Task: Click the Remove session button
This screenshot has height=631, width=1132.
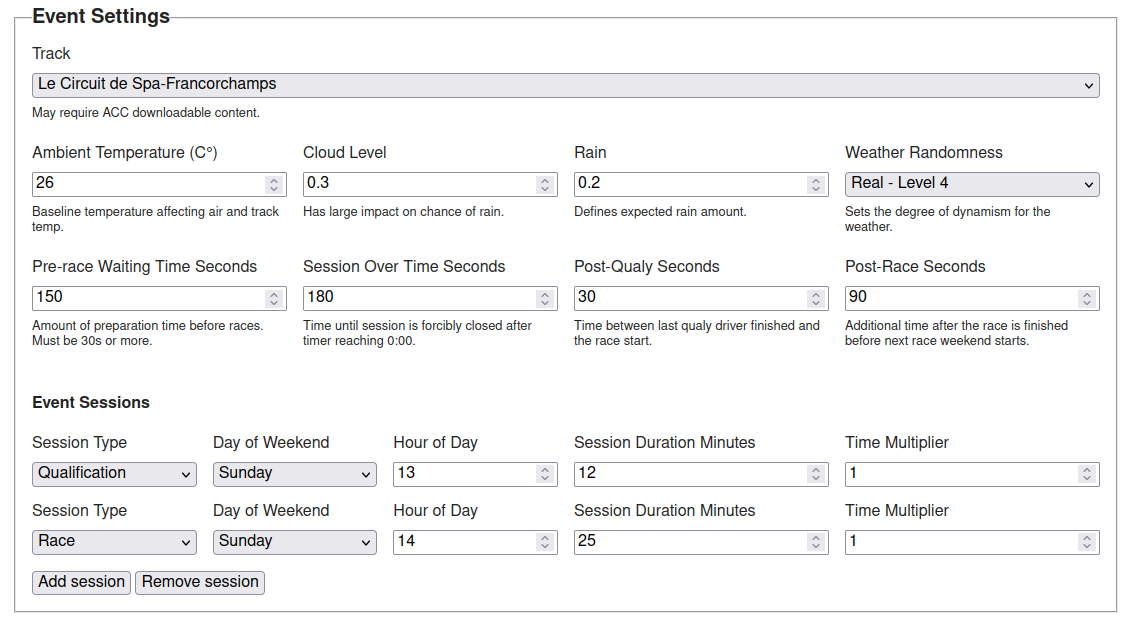Action: tap(200, 582)
